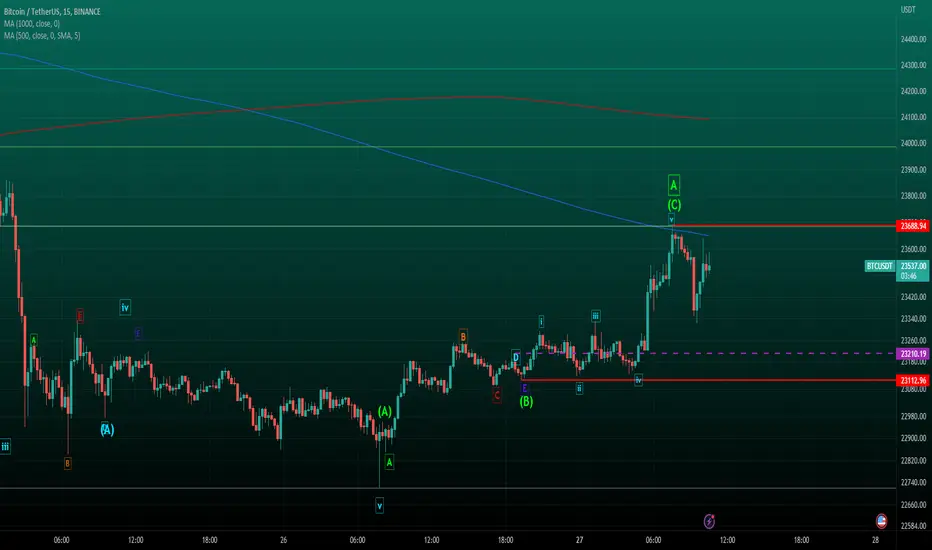Click the 23340.00 price axis value

coord(914,319)
